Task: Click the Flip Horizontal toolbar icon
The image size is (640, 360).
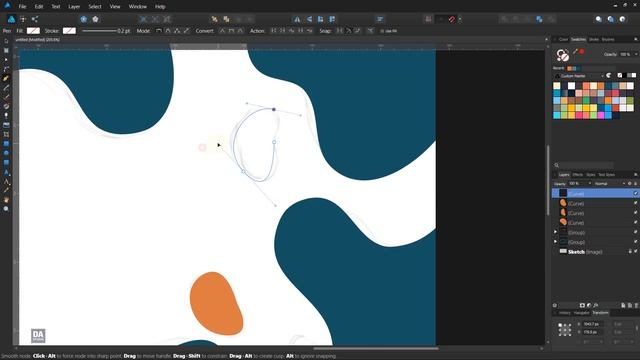Action: click(297, 19)
